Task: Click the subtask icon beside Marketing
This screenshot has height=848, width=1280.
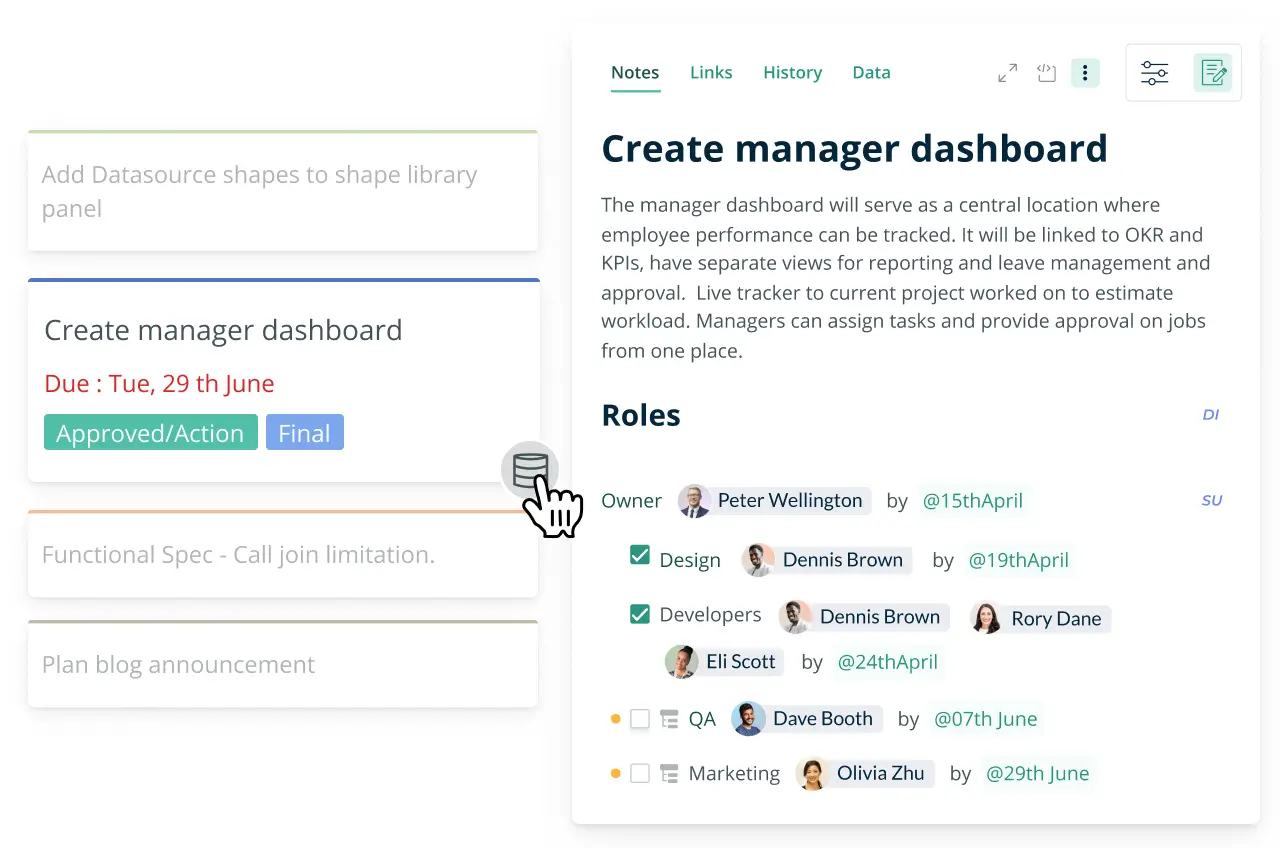Action: (x=669, y=774)
